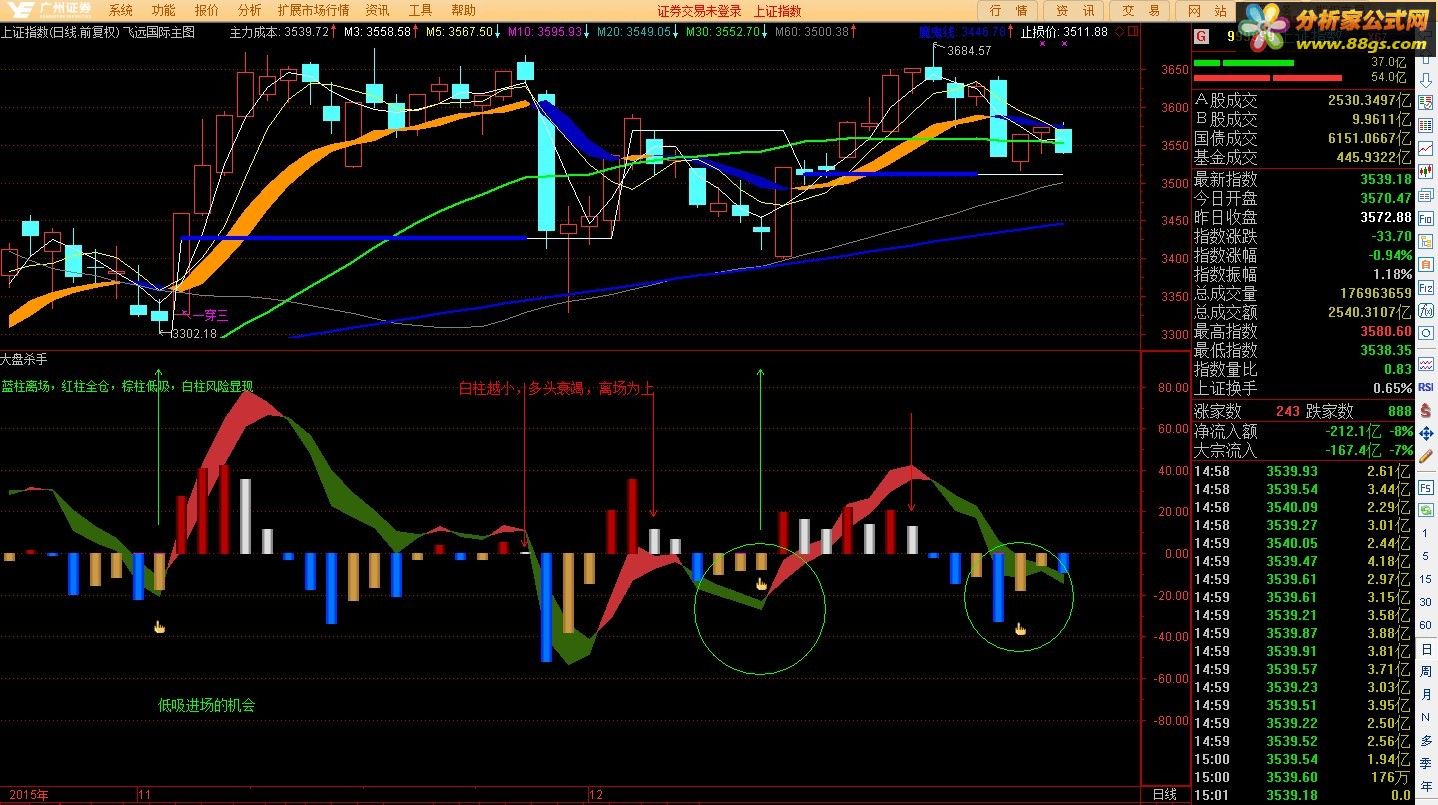Click the red dollar sign icon
The width and height of the screenshot is (1438, 805).
click(1426, 411)
